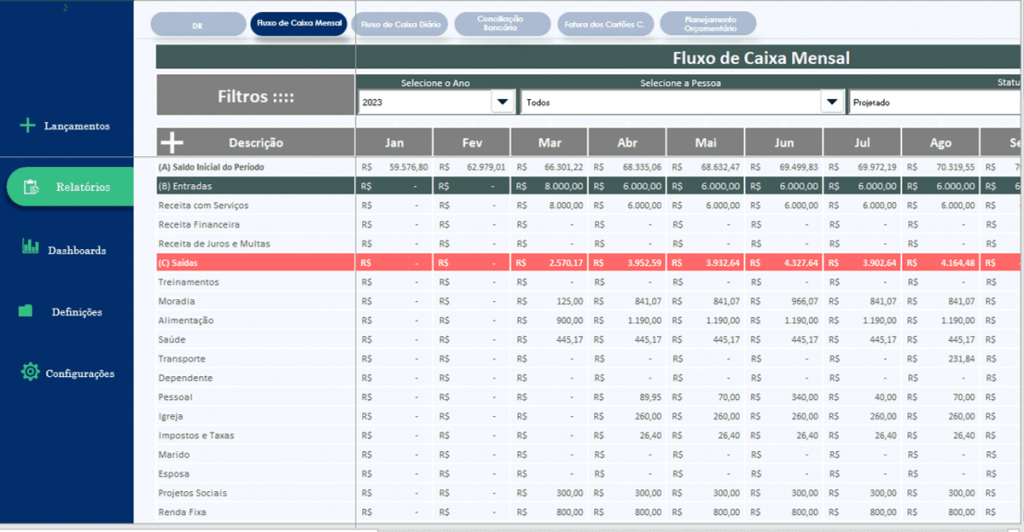Select the Relatórios sidebar button
Image resolution: width=1024 pixels, height=532 pixels.
tap(71, 187)
